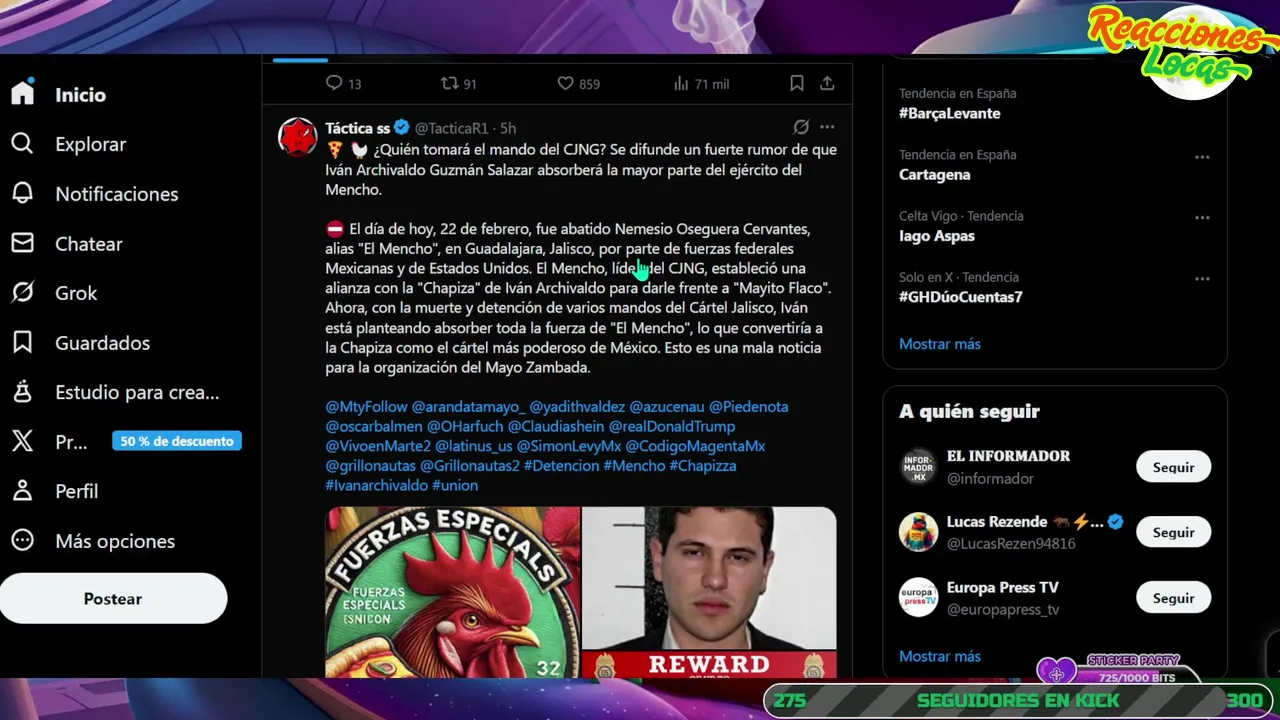Click the @Claudiashein mention

click(556, 426)
